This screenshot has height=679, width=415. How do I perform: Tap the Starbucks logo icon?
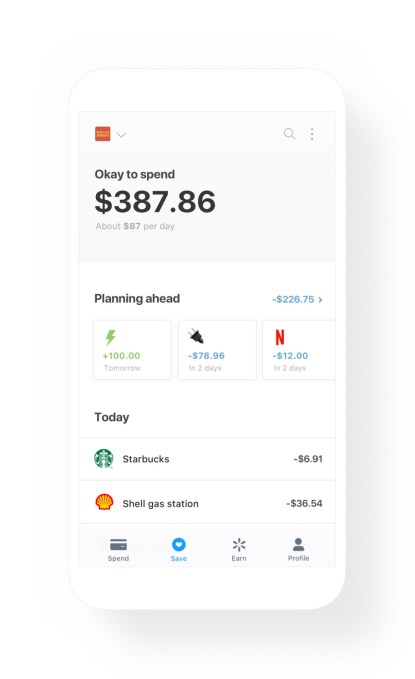[104, 459]
